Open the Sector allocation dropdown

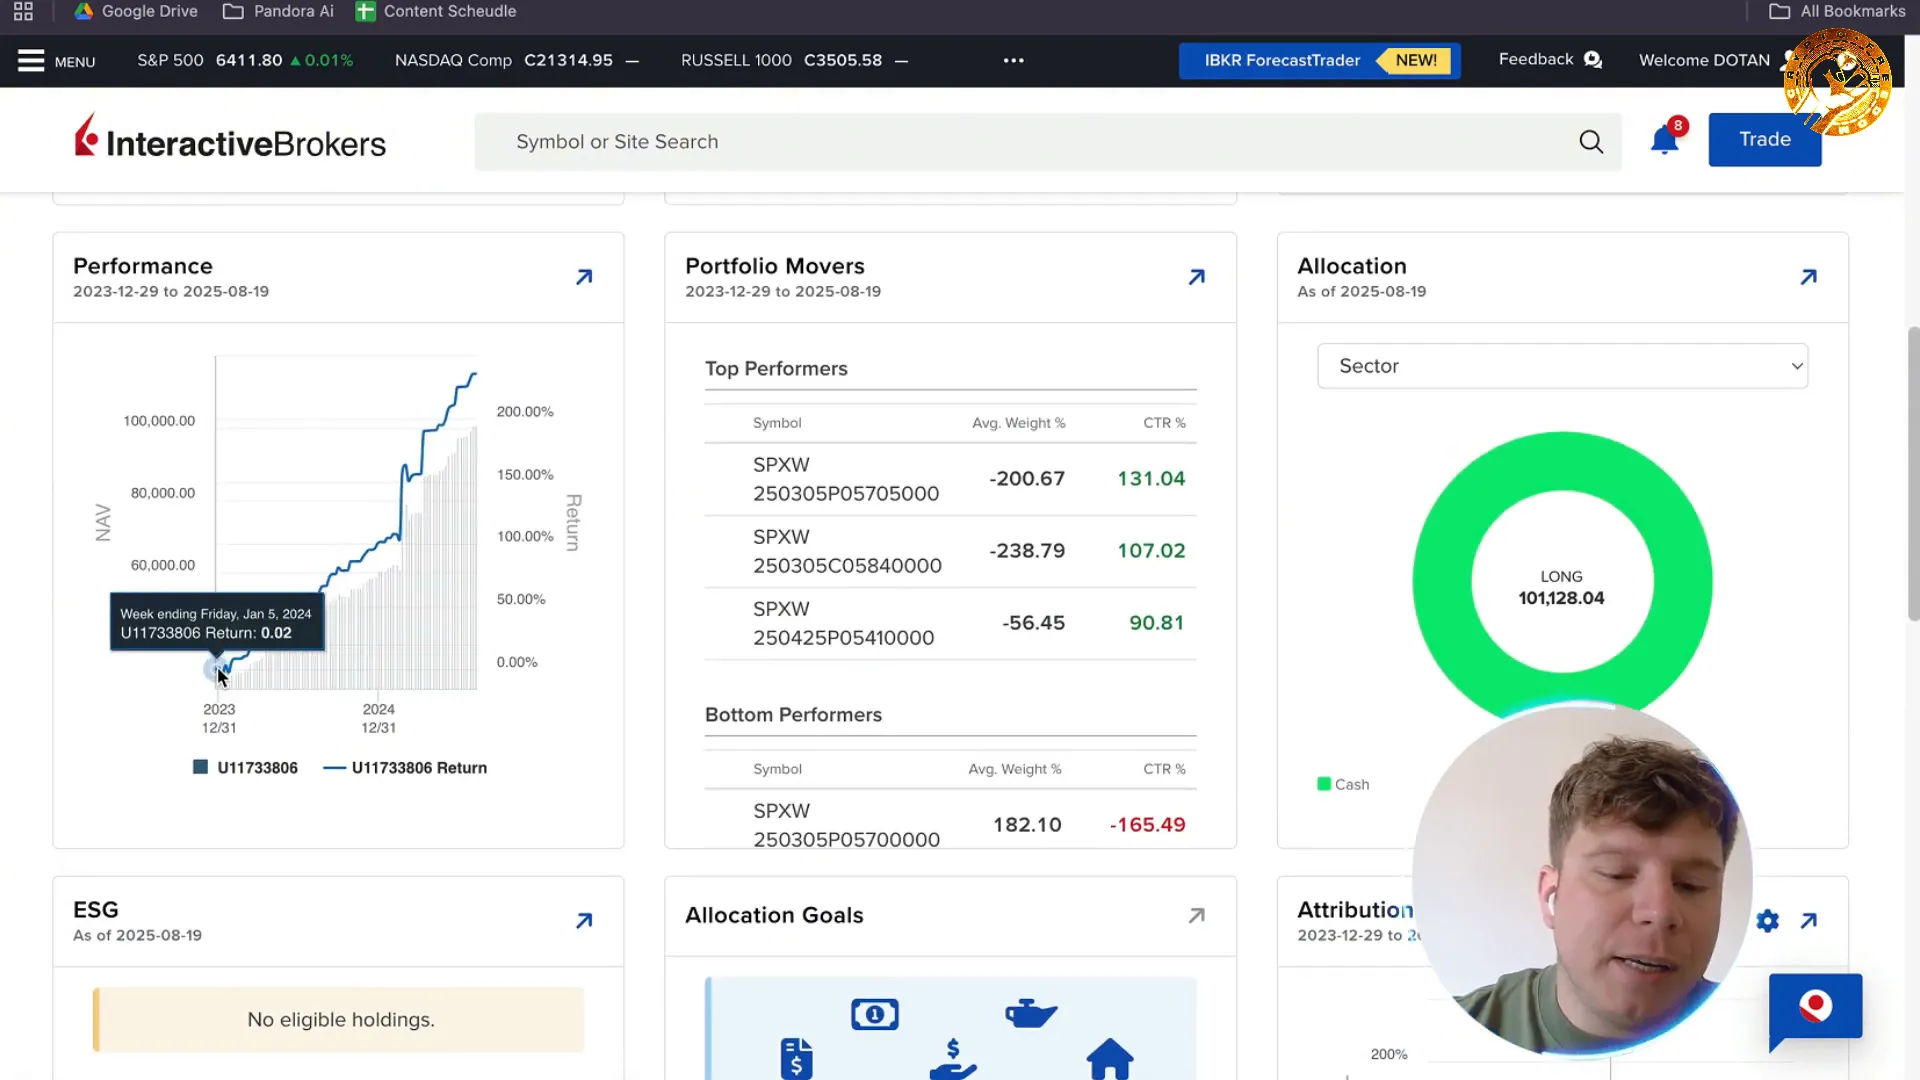pos(1562,366)
